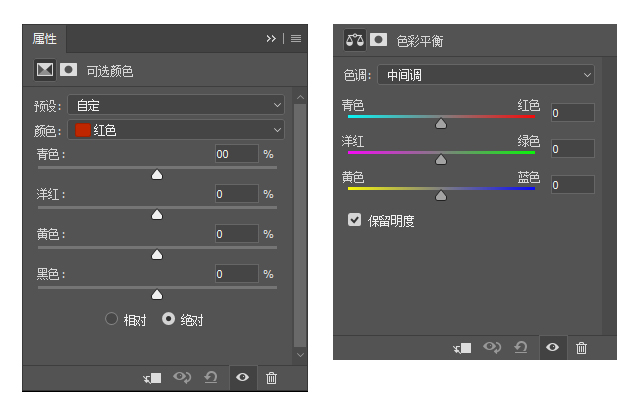Select the layer mask icon beside 可选颜色
Screen dimensions: 640x417
click(69, 70)
